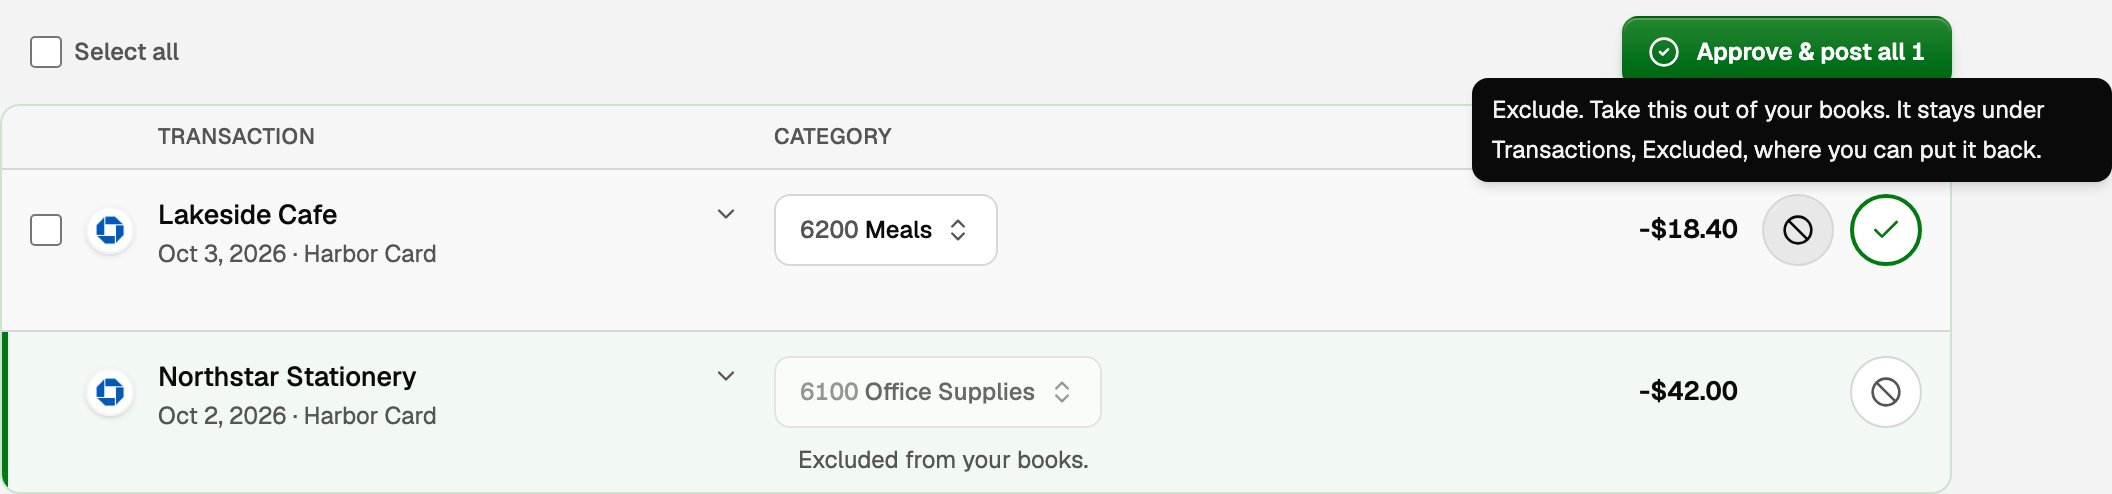The height and width of the screenshot is (494, 2112).
Task: Click the bank logo next to Lakeside Cafe
Action: 110,230
